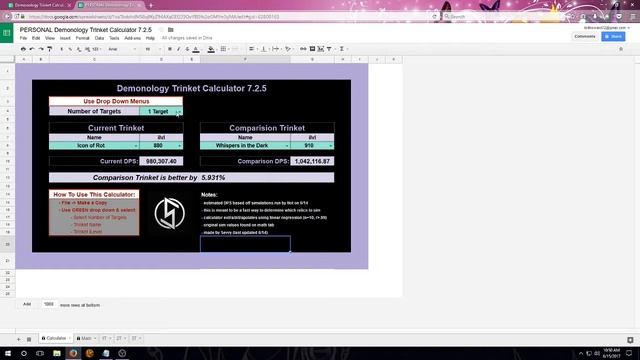Open the View menu

50,38
